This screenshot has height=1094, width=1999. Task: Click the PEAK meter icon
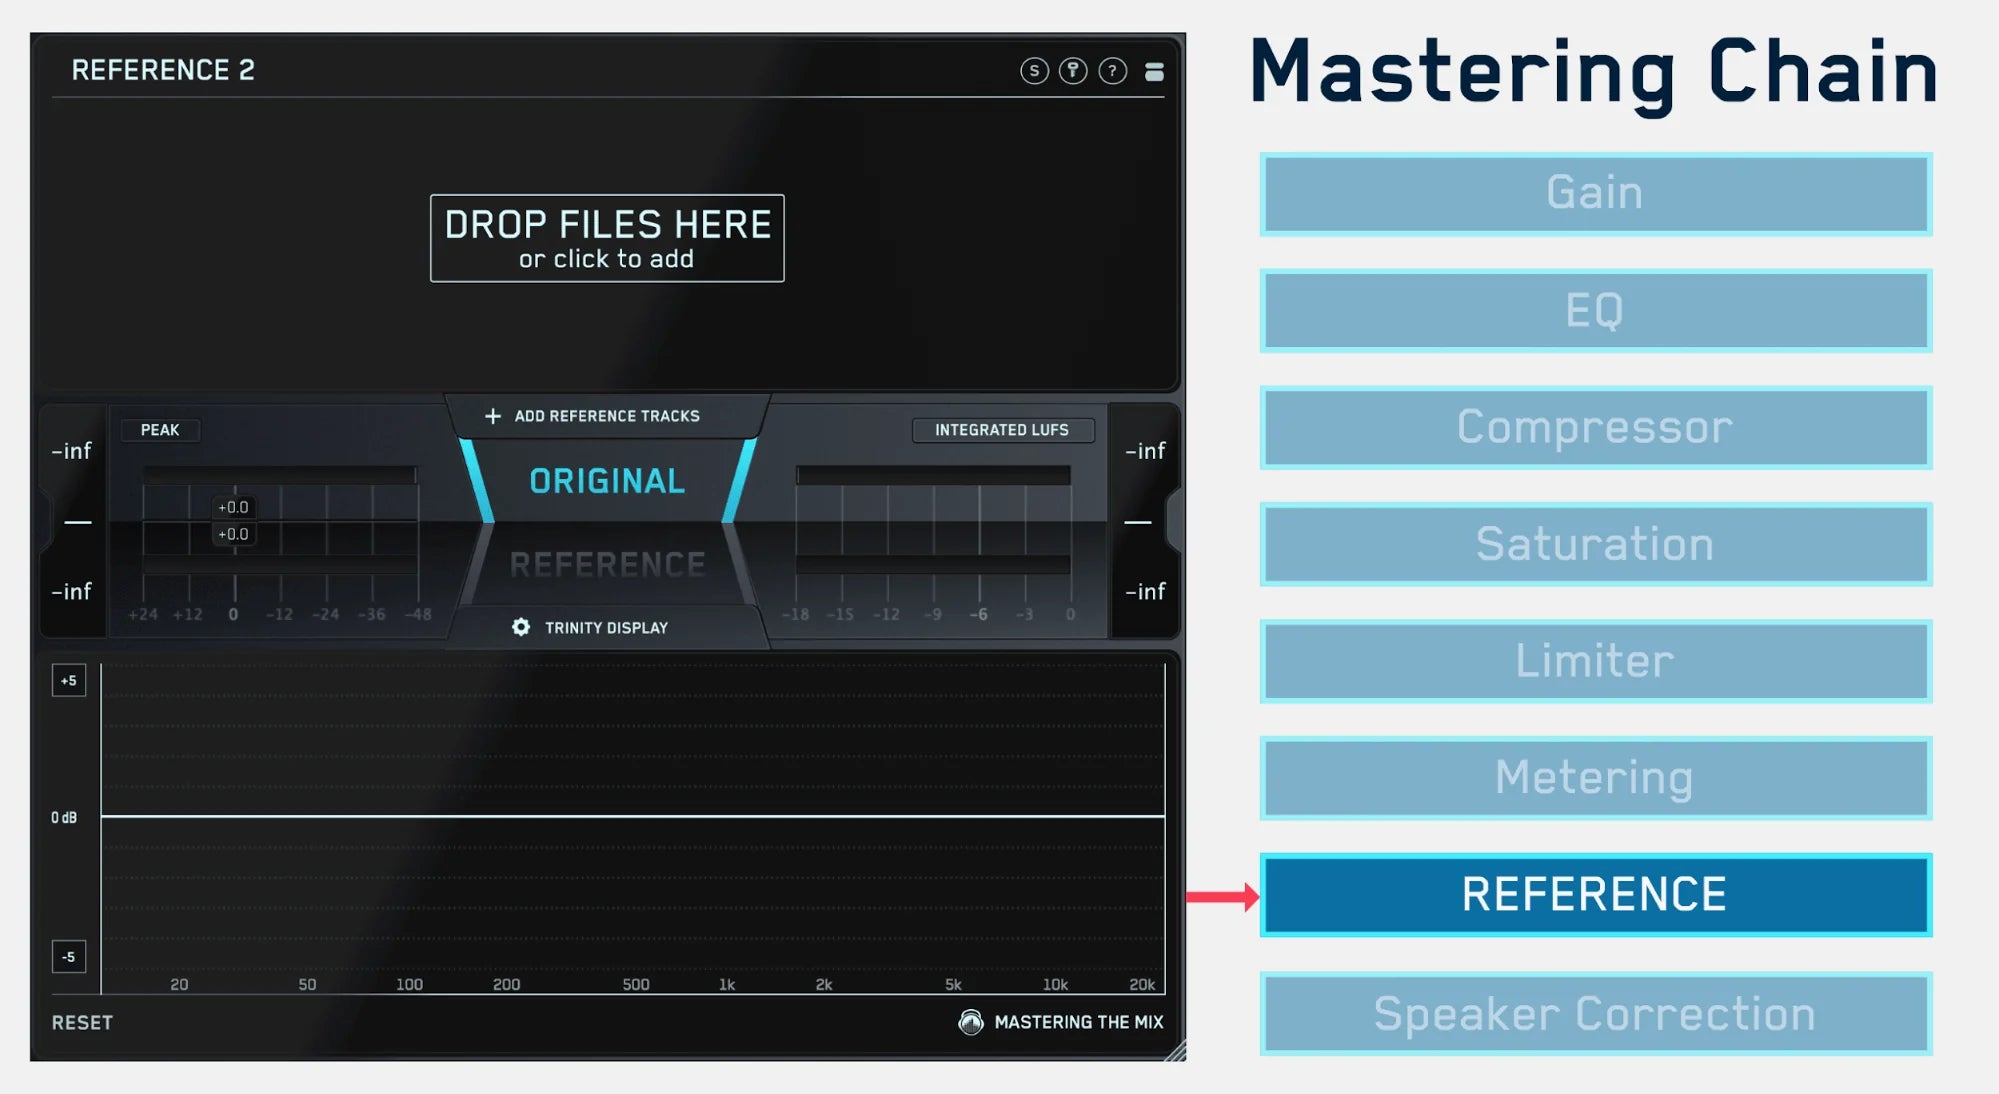[x=150, y=430]
